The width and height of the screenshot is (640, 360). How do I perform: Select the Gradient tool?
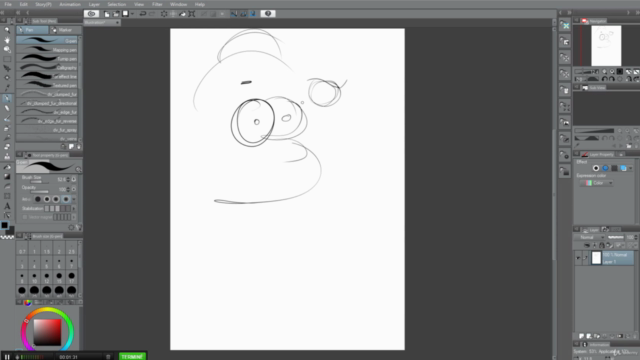(7, 177)
